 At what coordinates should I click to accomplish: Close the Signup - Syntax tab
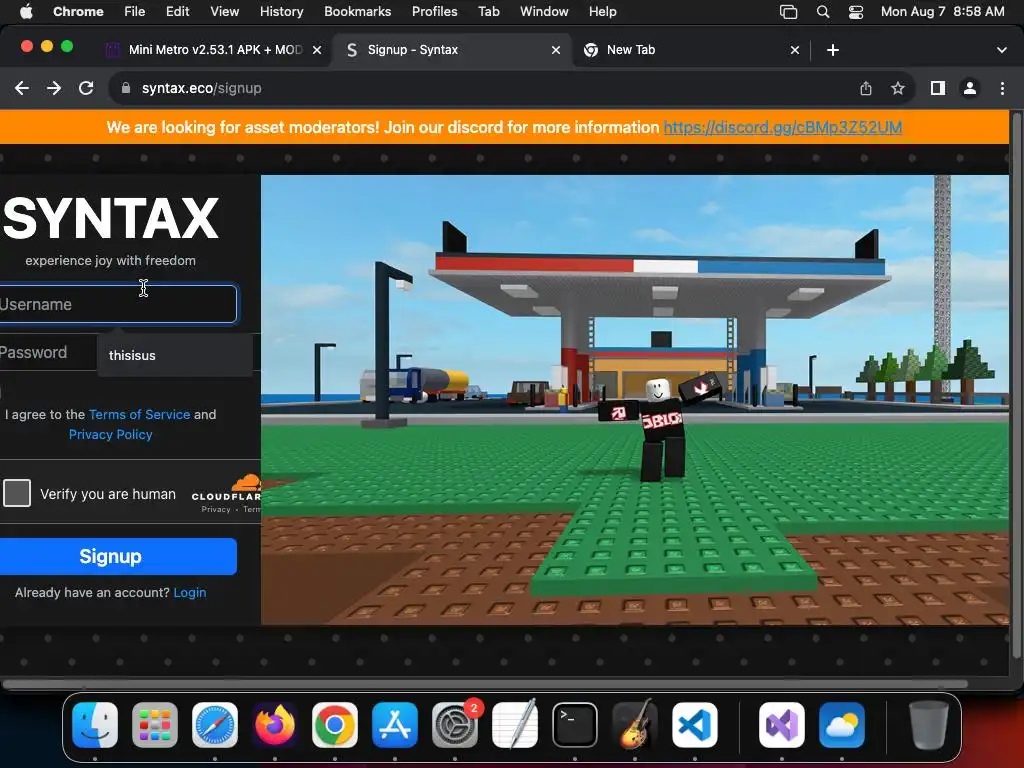[556, 50]
